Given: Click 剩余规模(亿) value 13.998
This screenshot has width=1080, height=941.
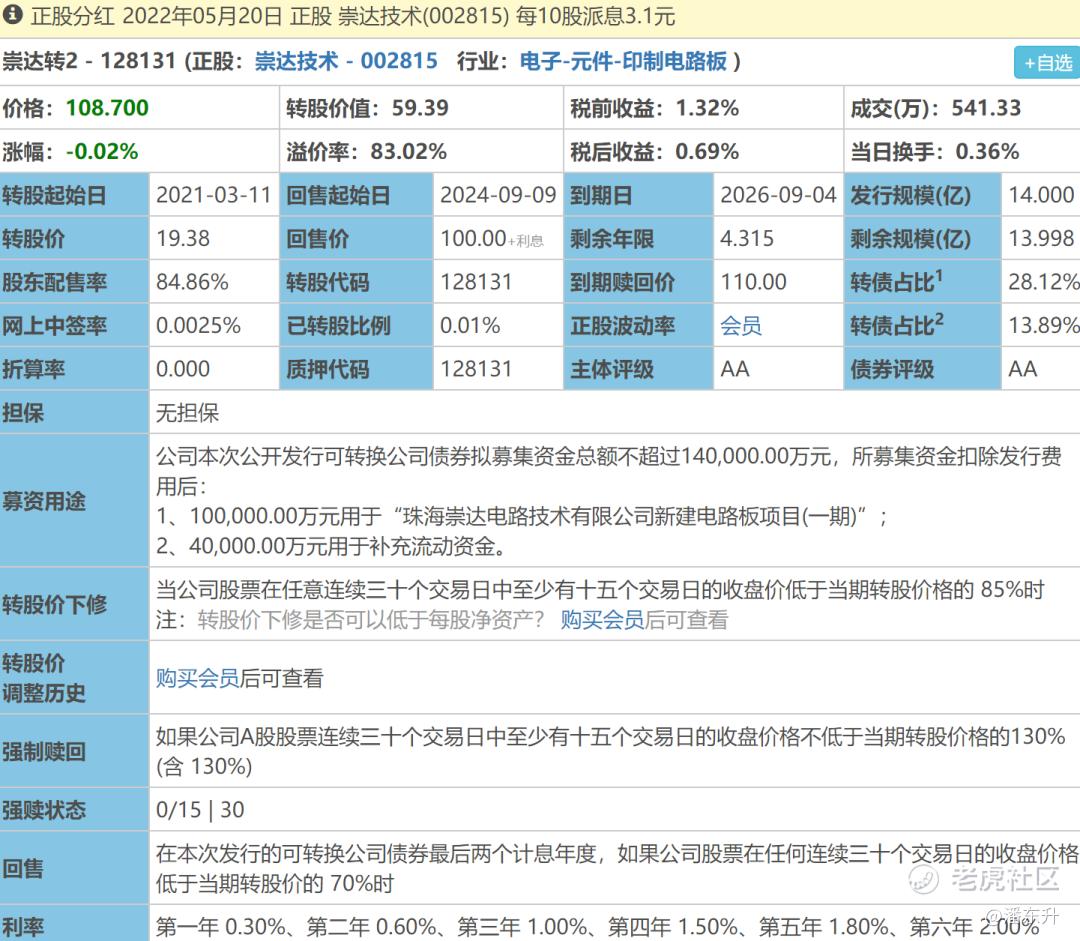Looking at the screenshot, I should (1041, 238).
